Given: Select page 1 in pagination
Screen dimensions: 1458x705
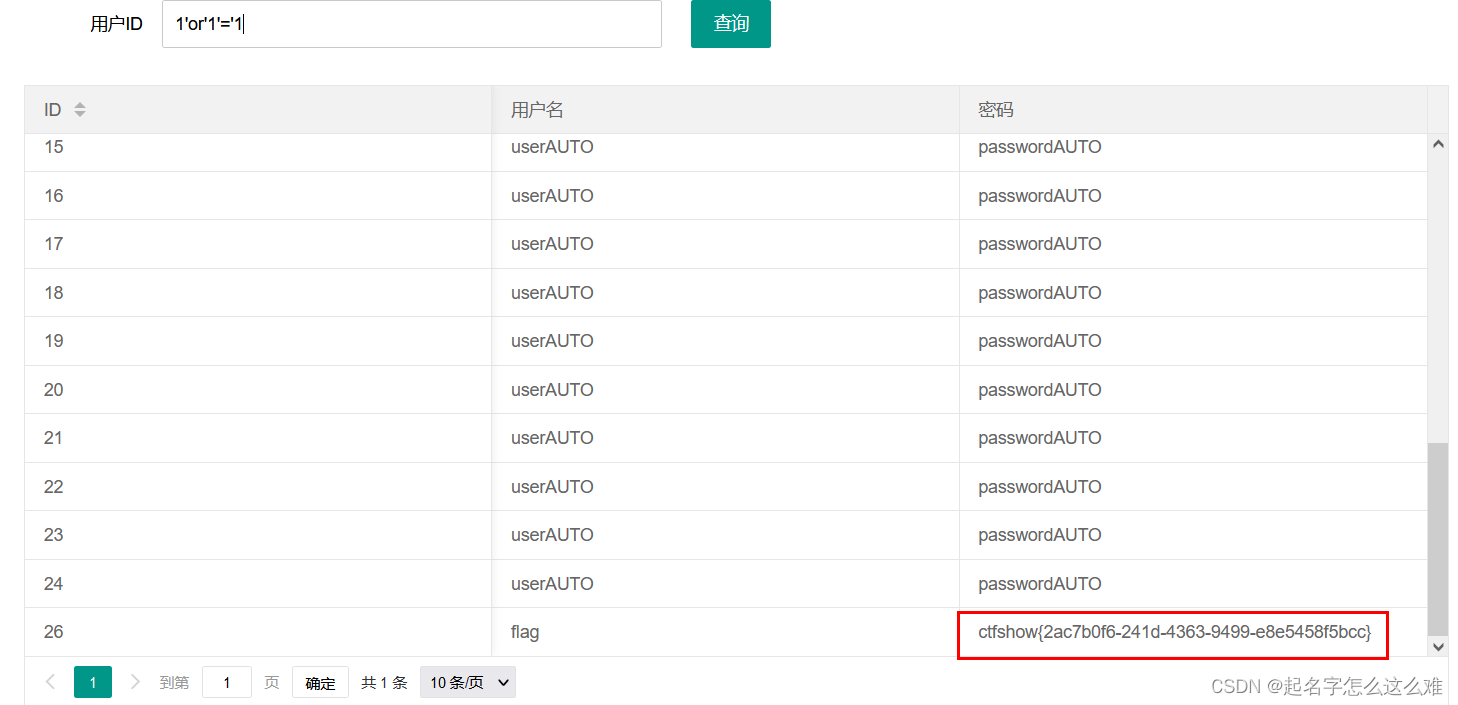Looking at the screenshot, I should point(92,682).
